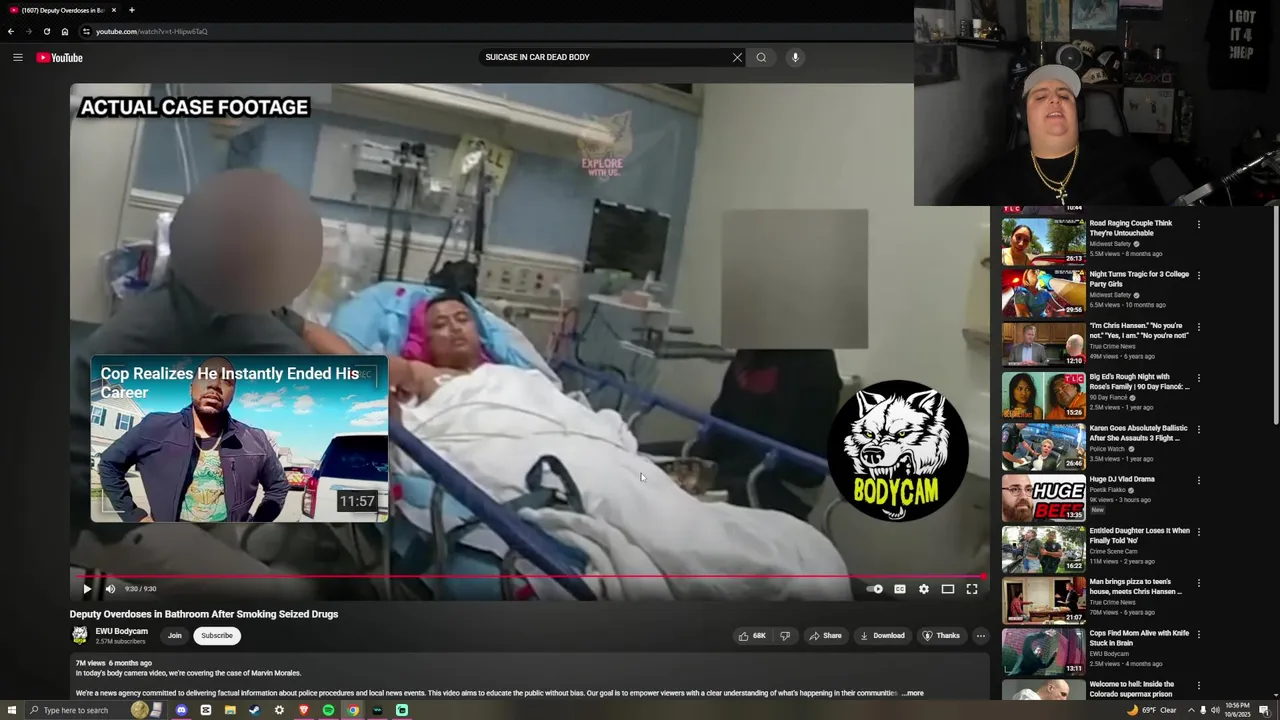Screen dimensions: 1280x720
Task: Open the EWU Bodycam channel name link
Action: click(121, 631)
